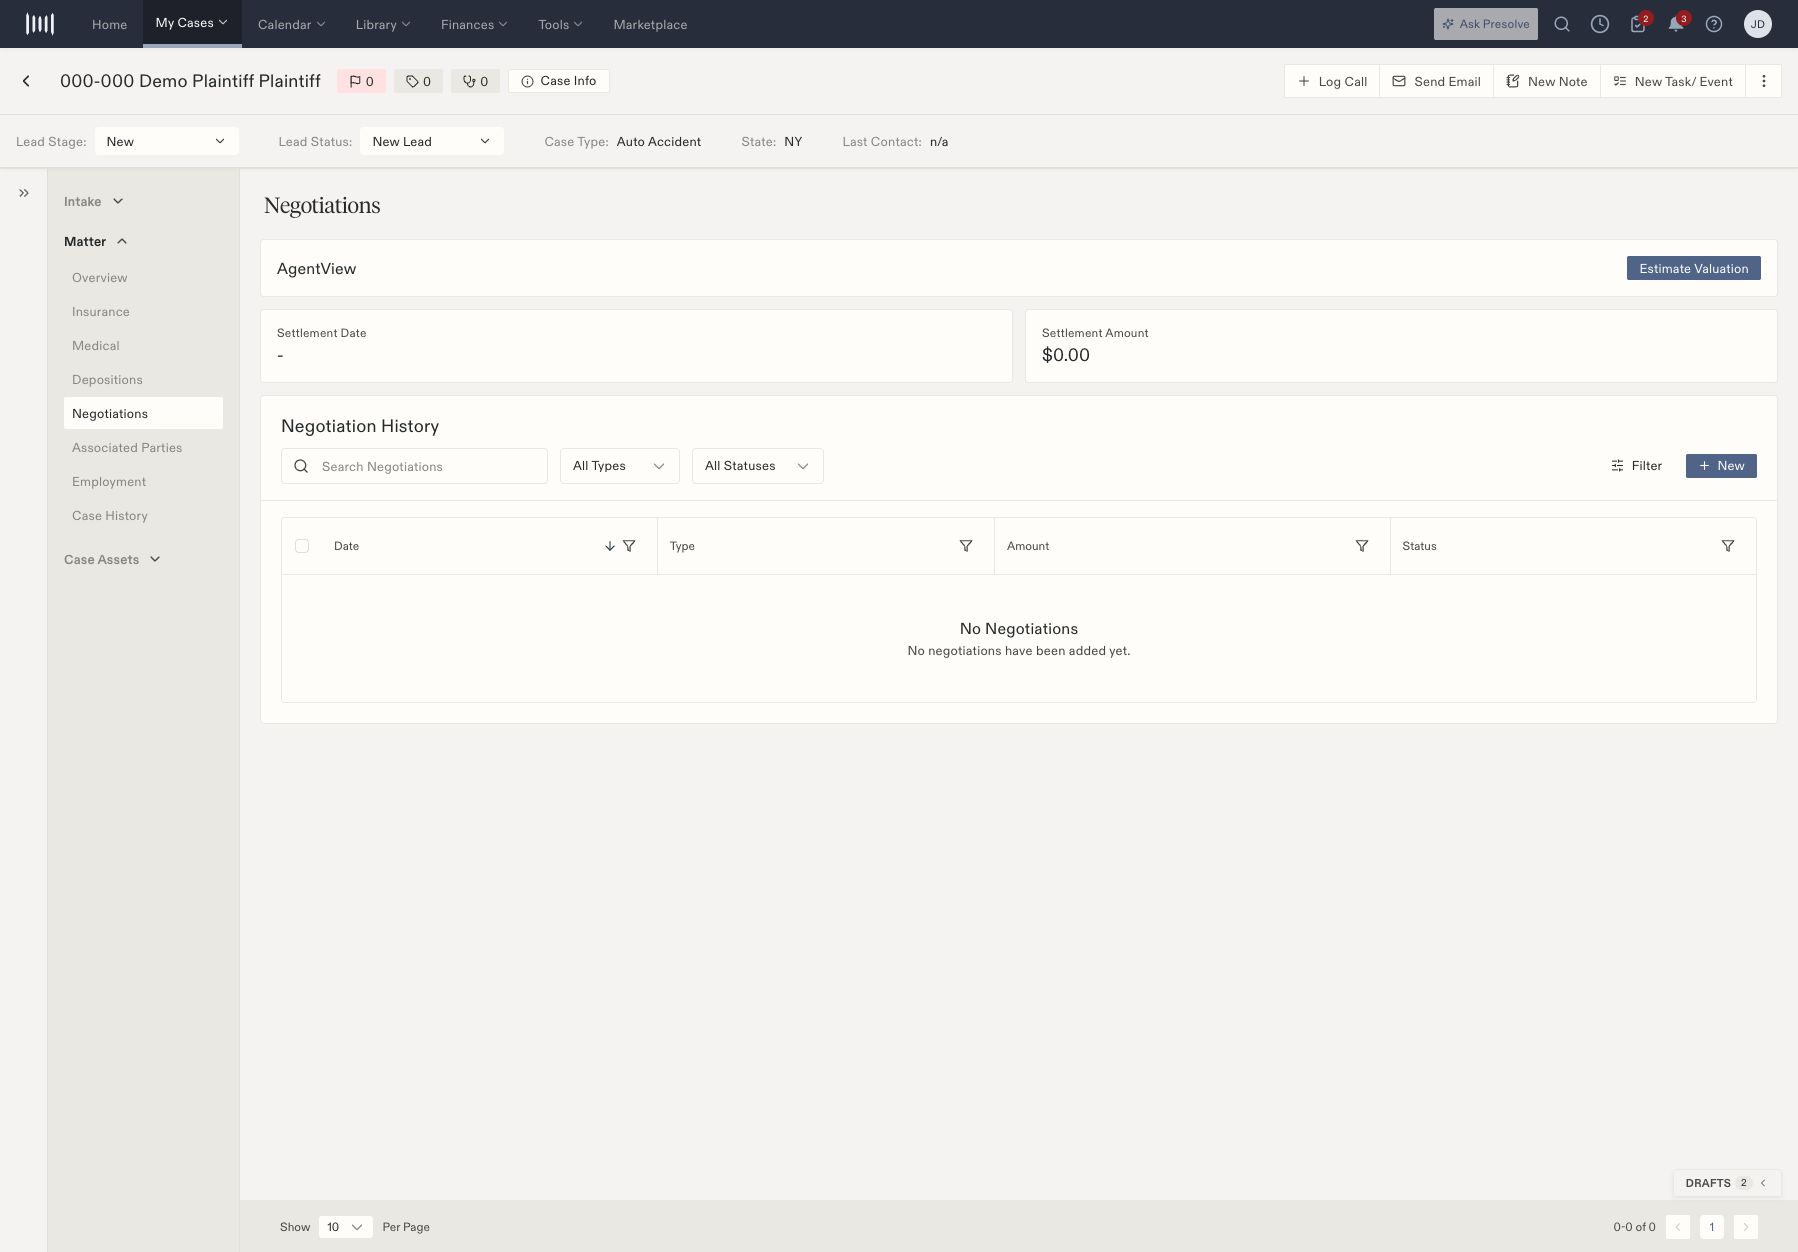Image resolution: width=1798 pixels, height=1252 pixels.
Task: Expand the Intake section
Action: pyautogui.click(x=94, y=202)
